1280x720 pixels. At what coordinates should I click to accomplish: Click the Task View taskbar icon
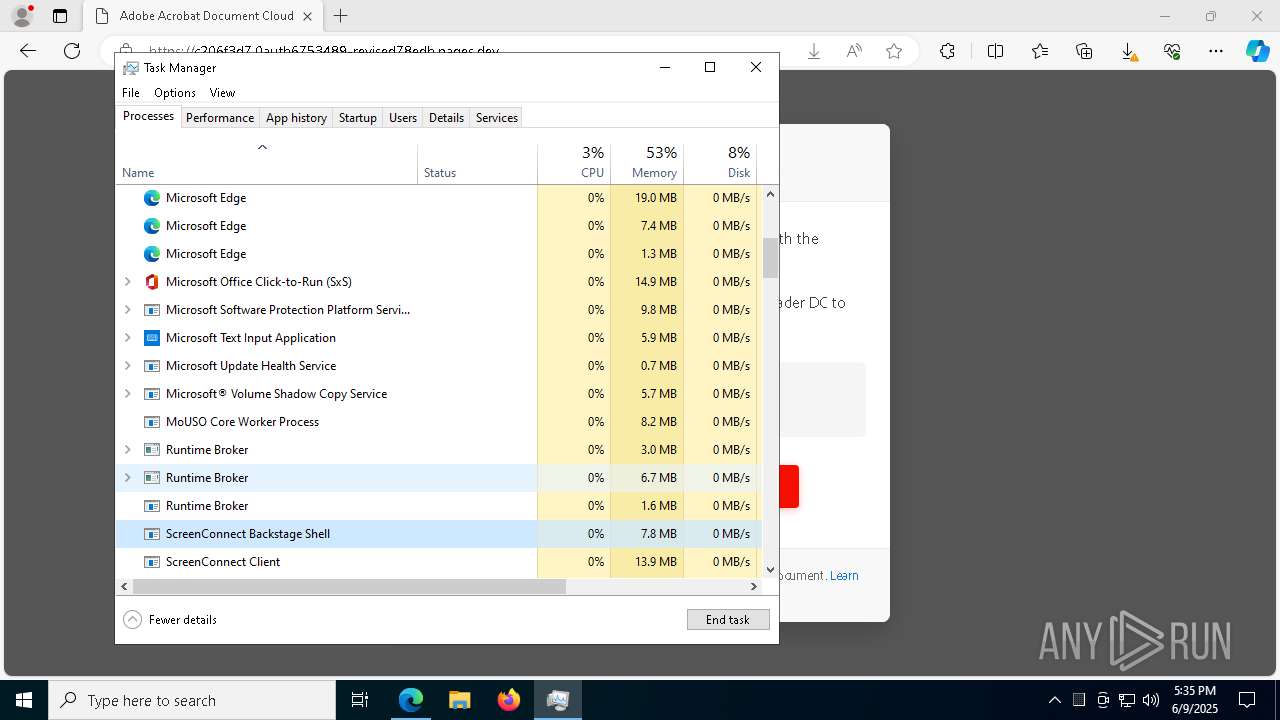tap(360, 700)
